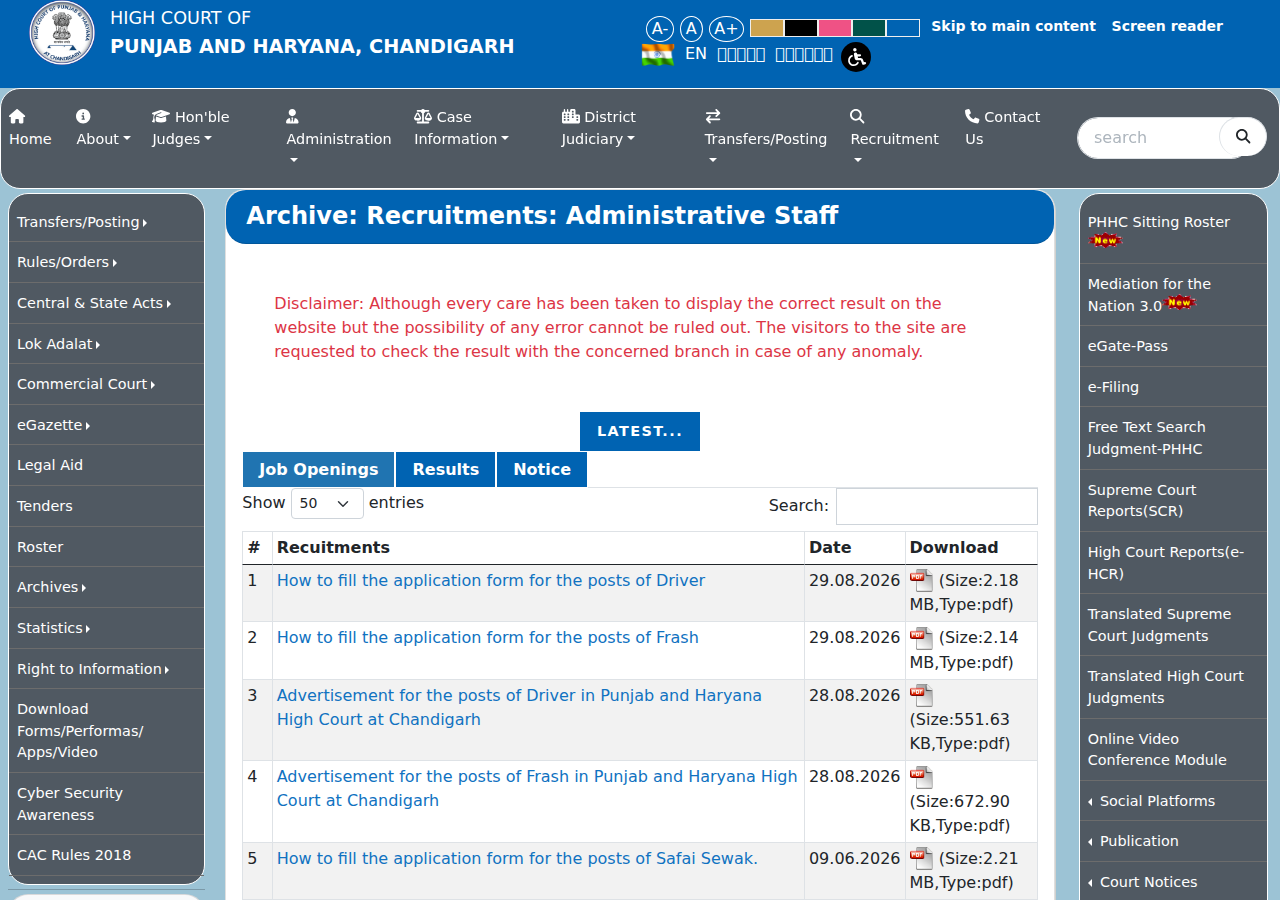Open Advertisement for posts of Driver link

519,707
